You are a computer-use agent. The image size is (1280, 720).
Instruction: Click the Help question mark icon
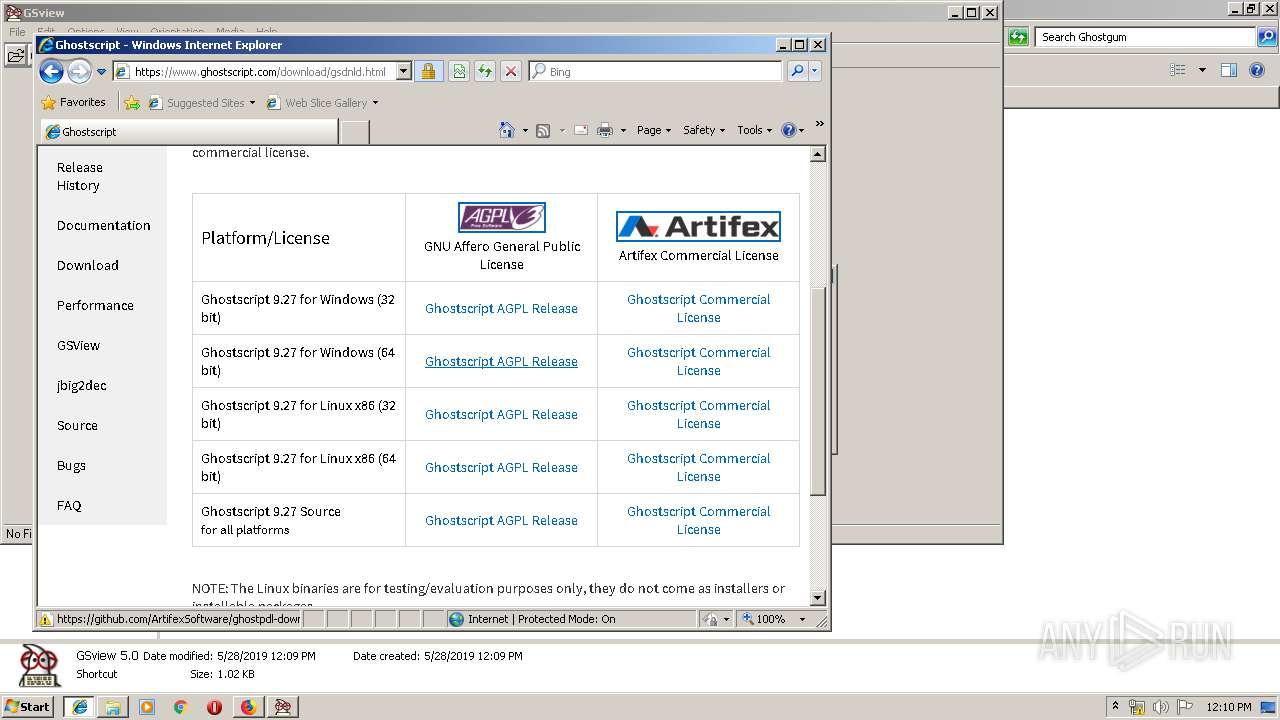tap(788, 130)
